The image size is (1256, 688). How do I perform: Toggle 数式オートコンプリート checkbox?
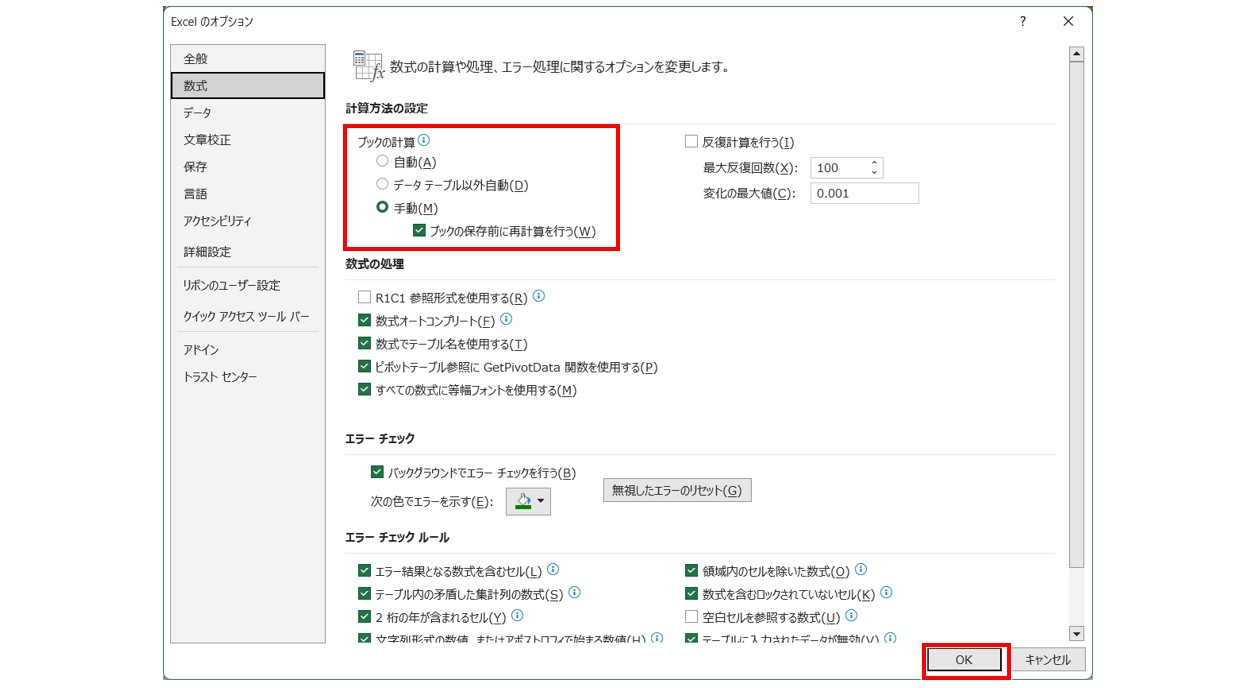pyautogui.click(x=364, y=321)
